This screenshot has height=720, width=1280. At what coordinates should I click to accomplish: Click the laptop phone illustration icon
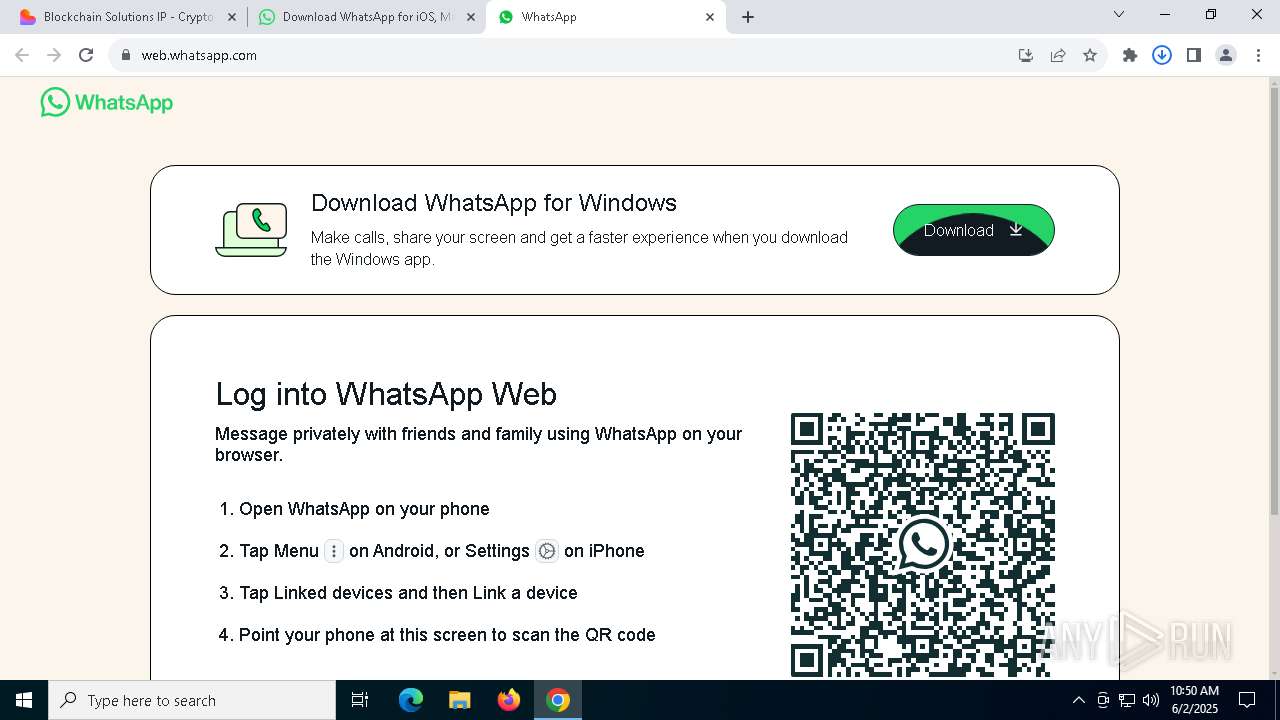click(251, 230)
